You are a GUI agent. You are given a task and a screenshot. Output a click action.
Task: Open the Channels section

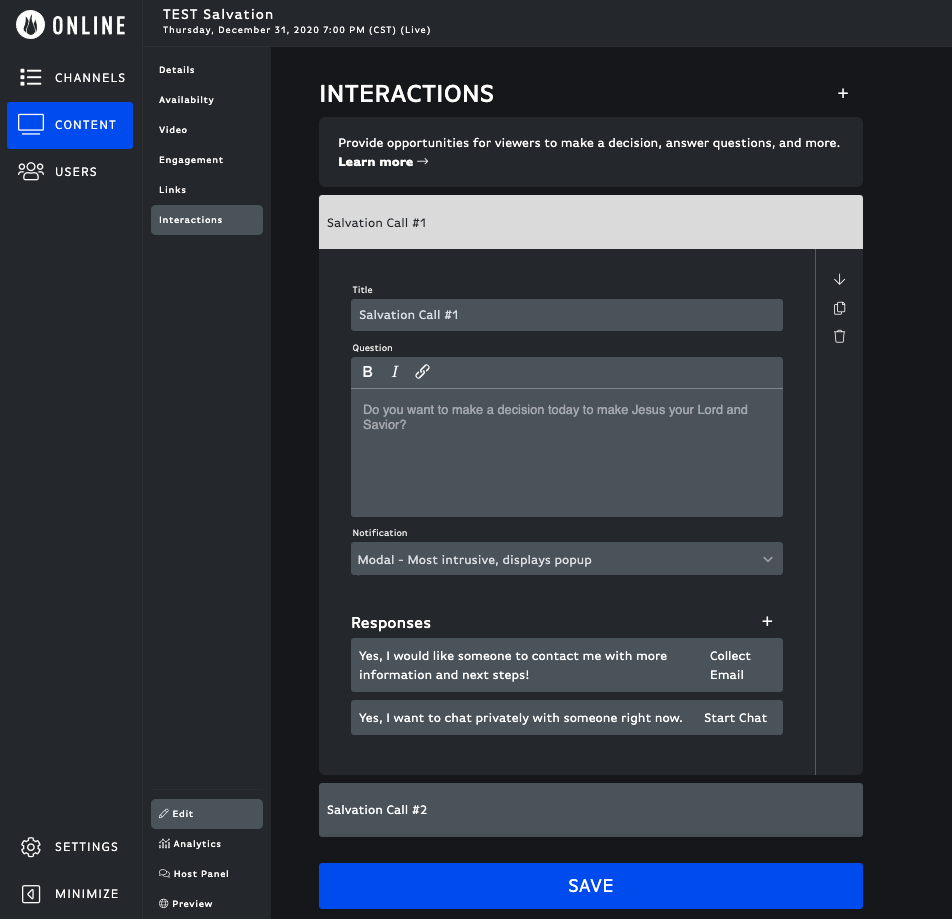pyautogui.click(x=70, y=78)
